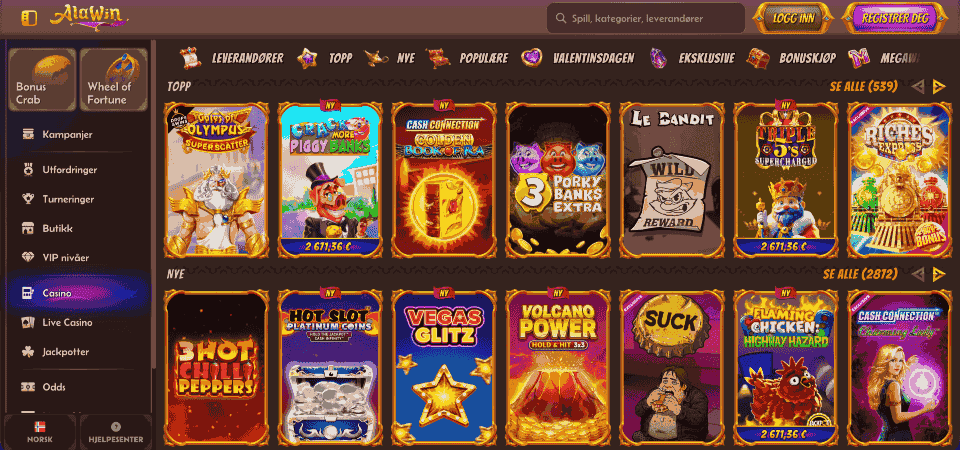Image resolution: width=960 pixels, height=450 pixels.
Task: Open the Hjelpesenter help button
Action: 116,432
